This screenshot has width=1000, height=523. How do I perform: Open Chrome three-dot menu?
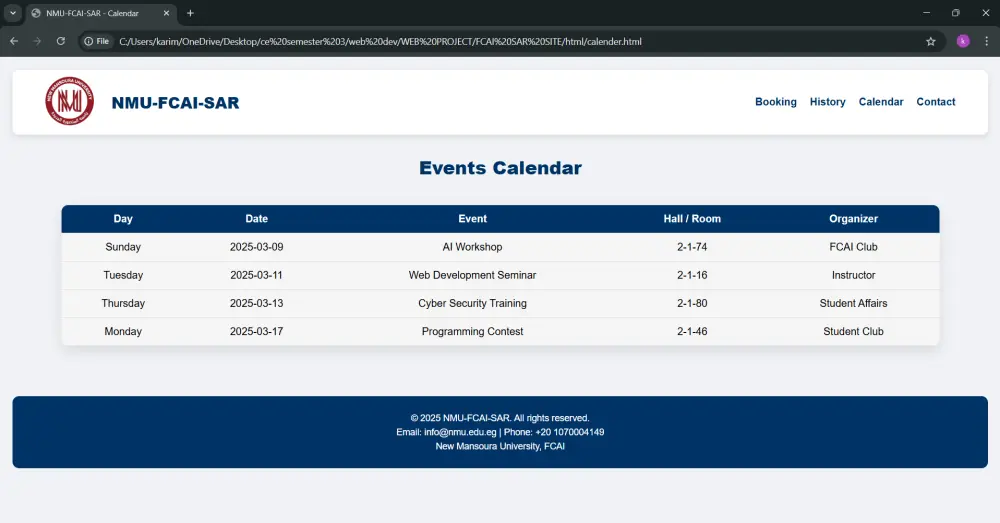pos(987,41)
